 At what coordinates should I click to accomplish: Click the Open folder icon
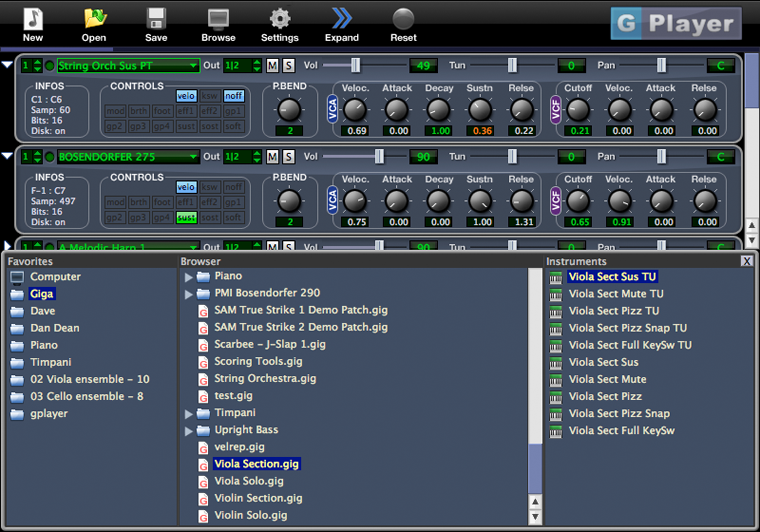(x=94, y=19)
